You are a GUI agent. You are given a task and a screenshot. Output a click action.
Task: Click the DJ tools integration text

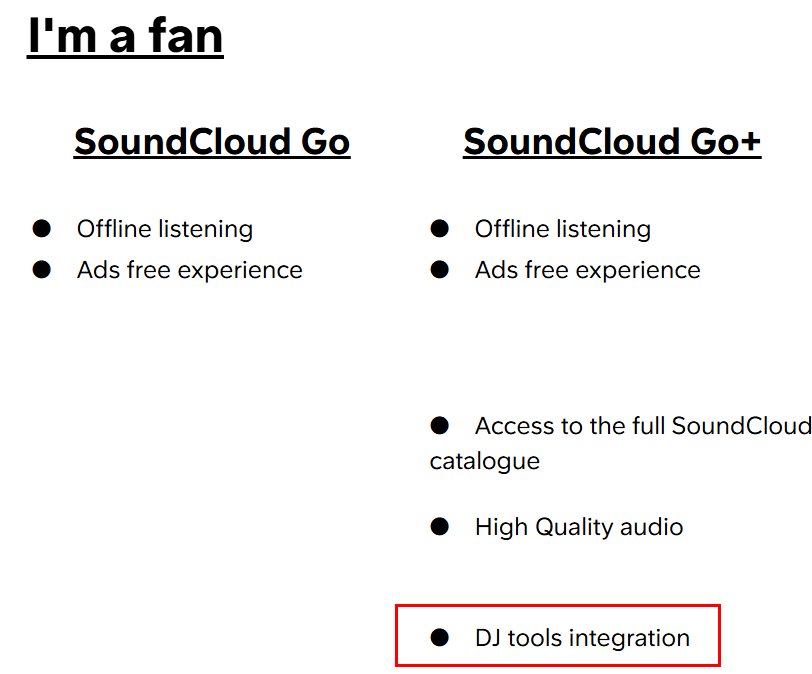click(x=582, y=638)
